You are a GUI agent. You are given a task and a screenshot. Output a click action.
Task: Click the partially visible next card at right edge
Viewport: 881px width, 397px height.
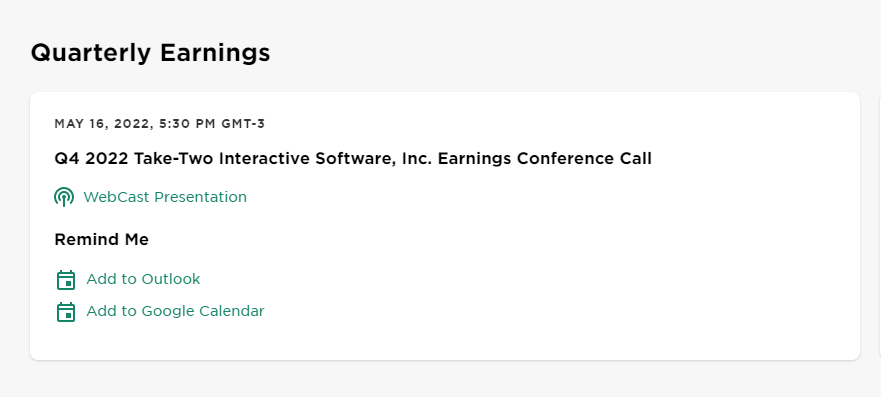tap(879, 226)
